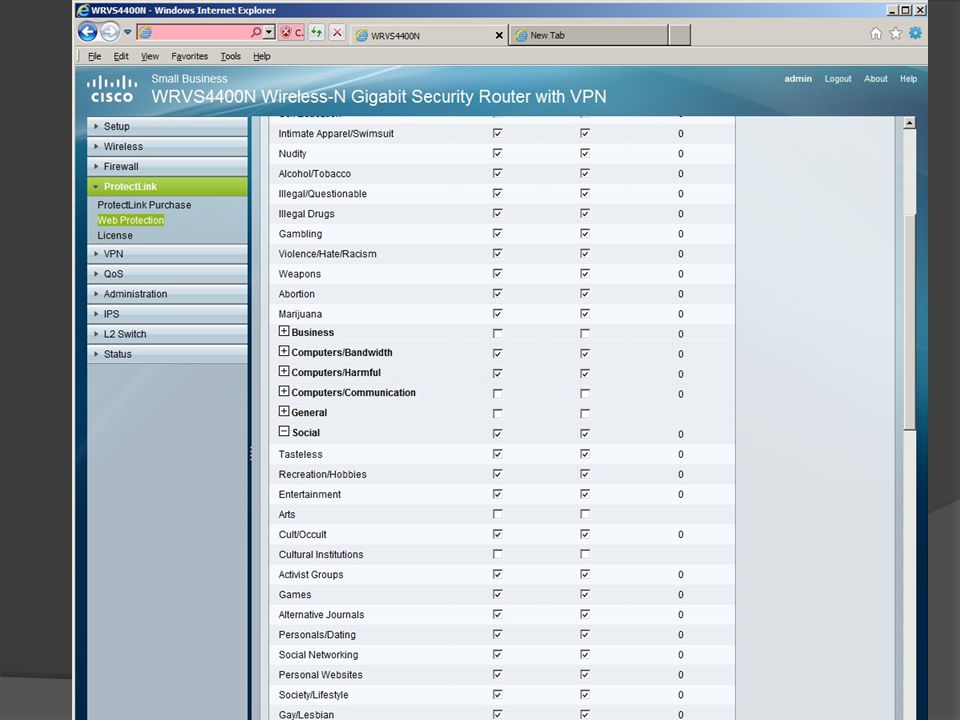Screen dimensions: 960x720
Task: Expand the Computers/Communication category plus icon
Action: click(284, 391)
